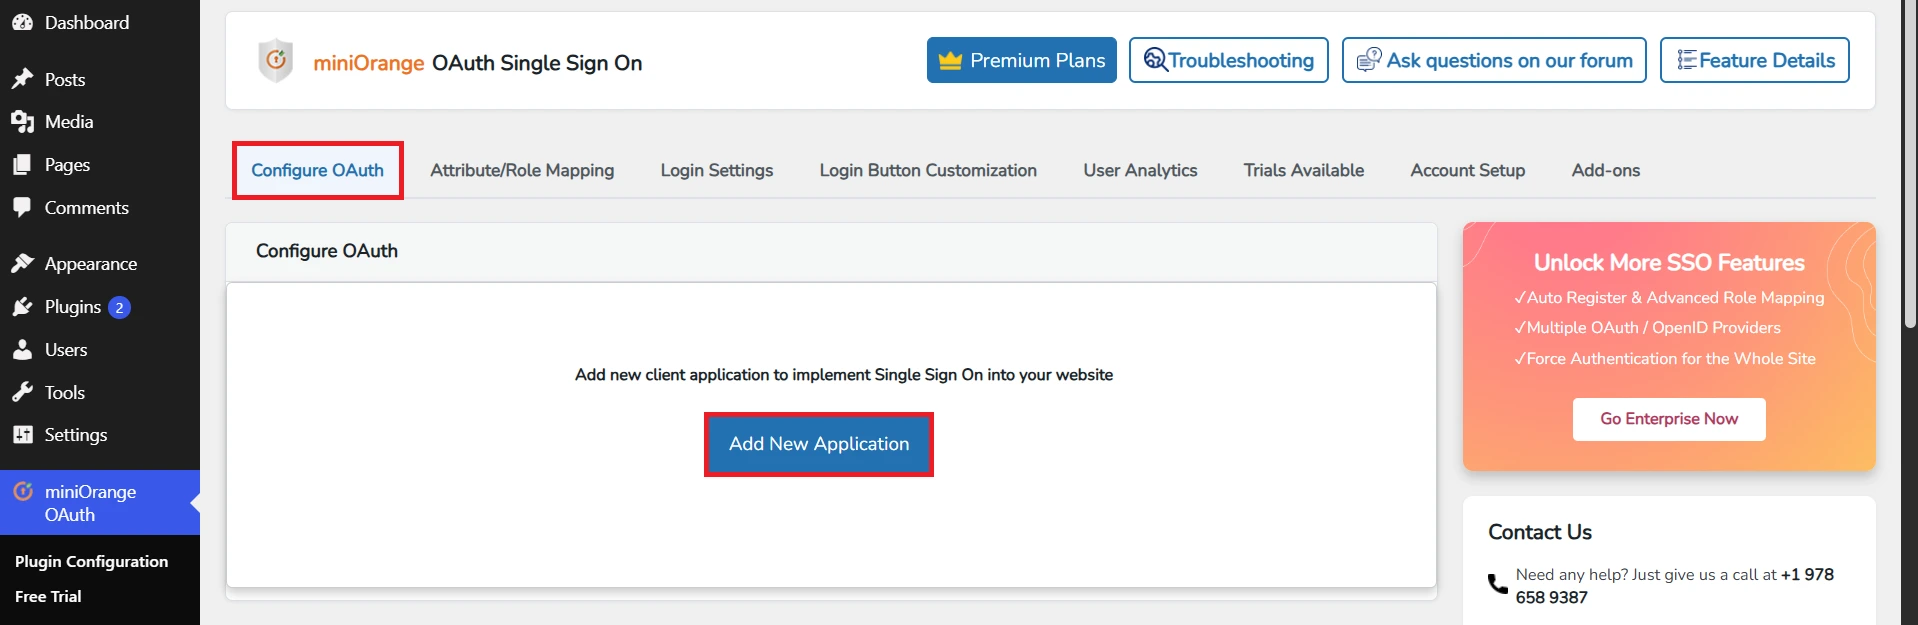Click the Settings sliders icon
The height and width of the screenshot is (625, 1918).
click(22, 435)
